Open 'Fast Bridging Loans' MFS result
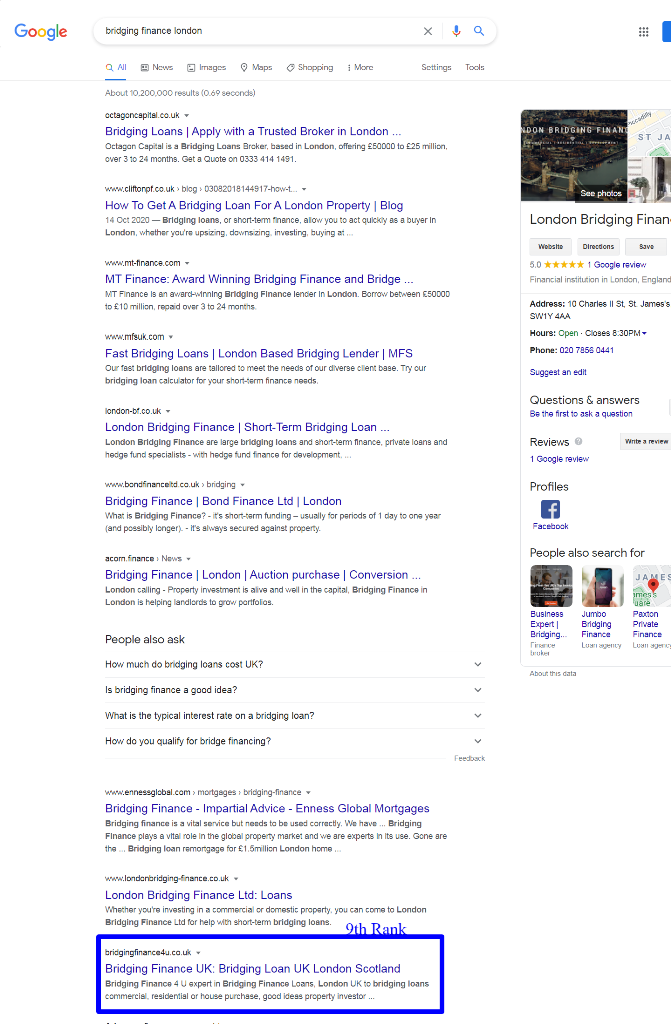This screenshot has width=671, height=1024. click(259, 353)
